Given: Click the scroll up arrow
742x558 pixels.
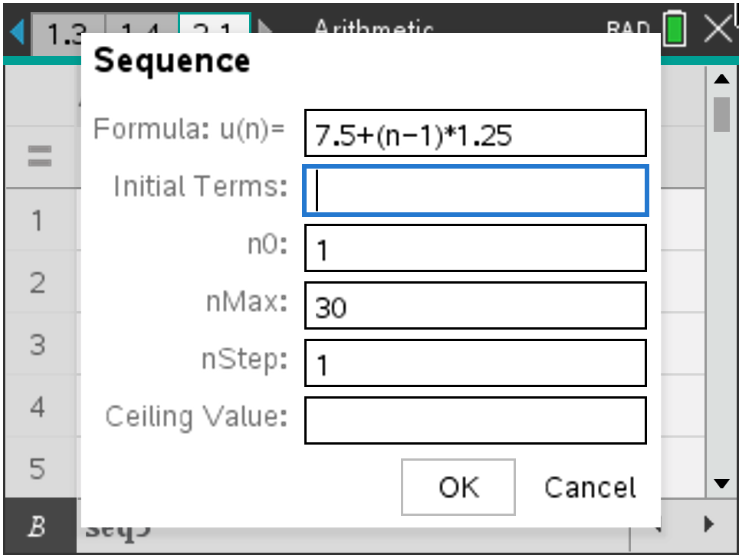Looking at the screenshot, I should [x=721, y=78].
